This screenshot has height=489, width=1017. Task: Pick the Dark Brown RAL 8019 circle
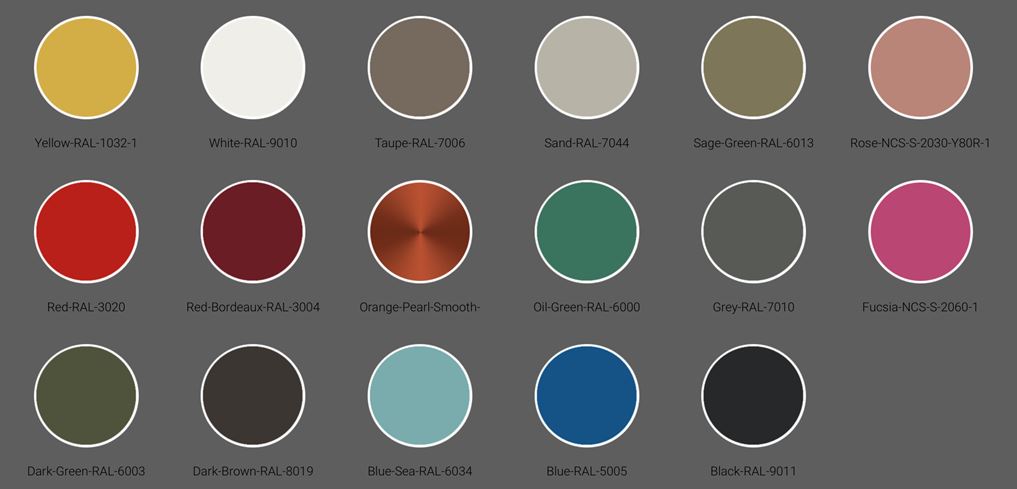(253, 396)
